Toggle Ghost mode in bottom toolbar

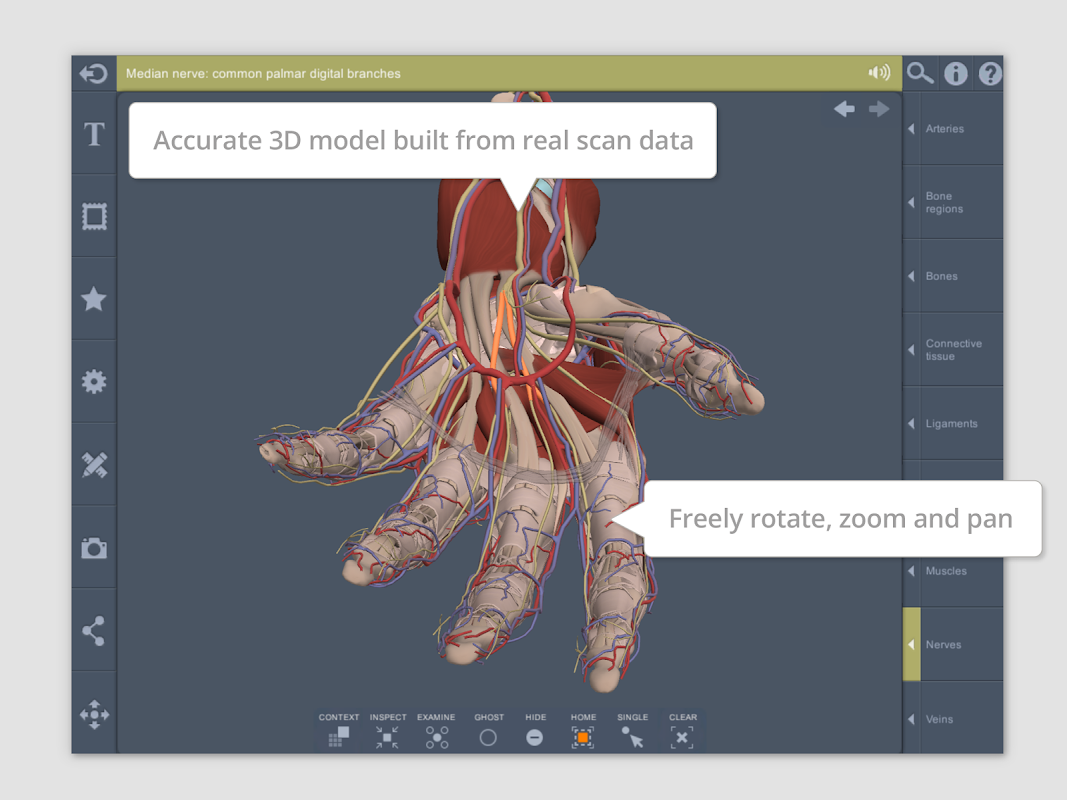(488, 731)
